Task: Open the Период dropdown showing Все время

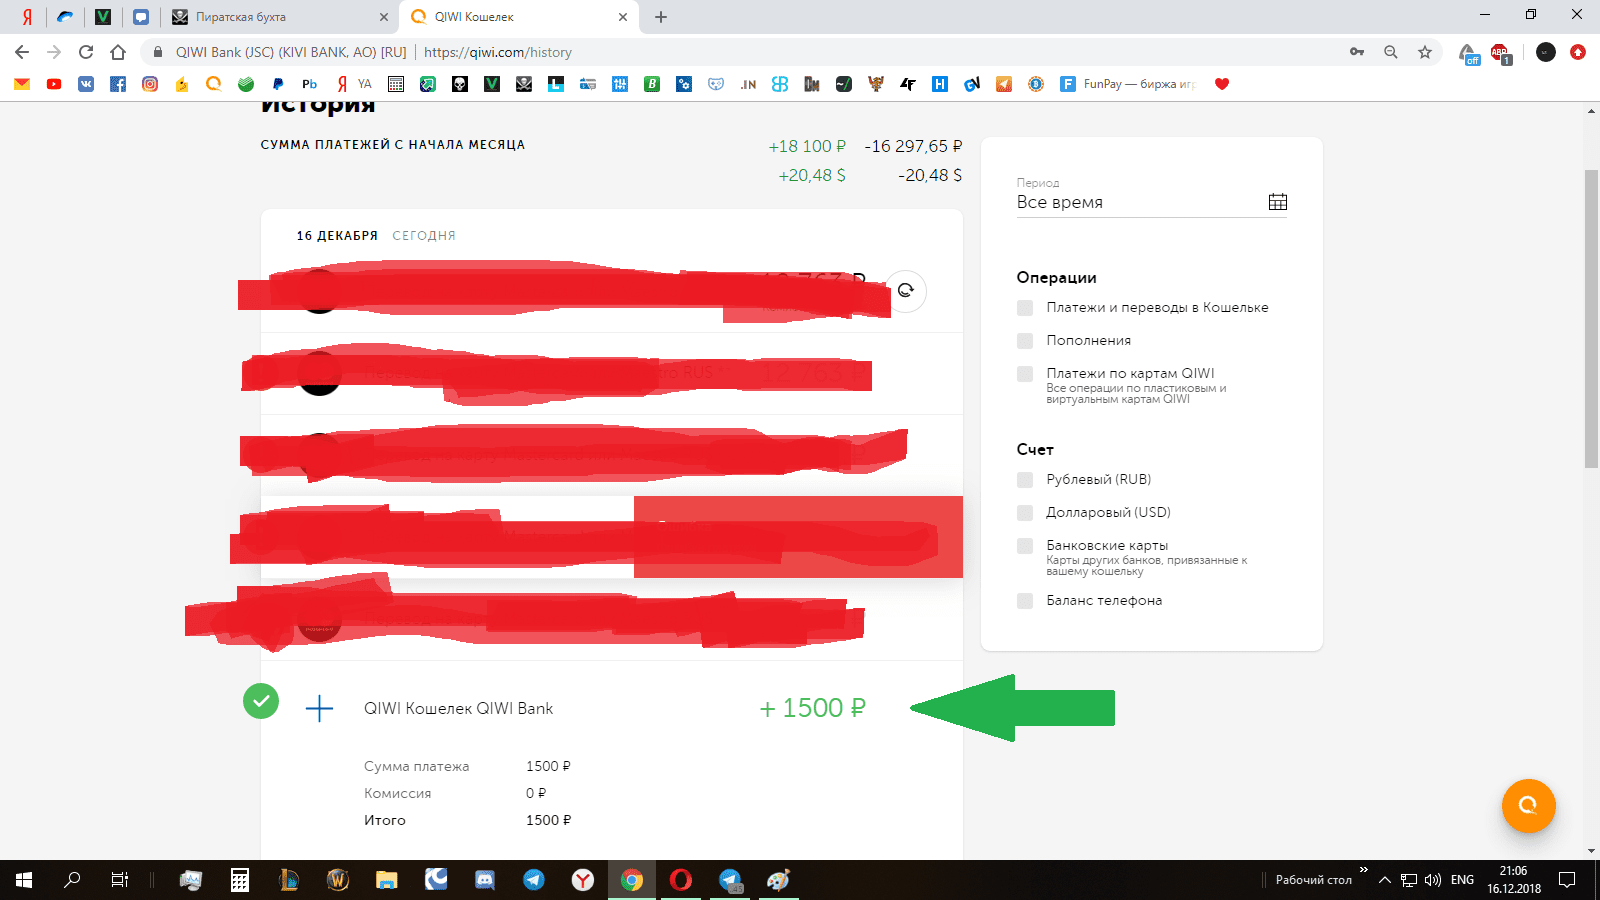Action: pyautogui.click(x=1140, y=202)
